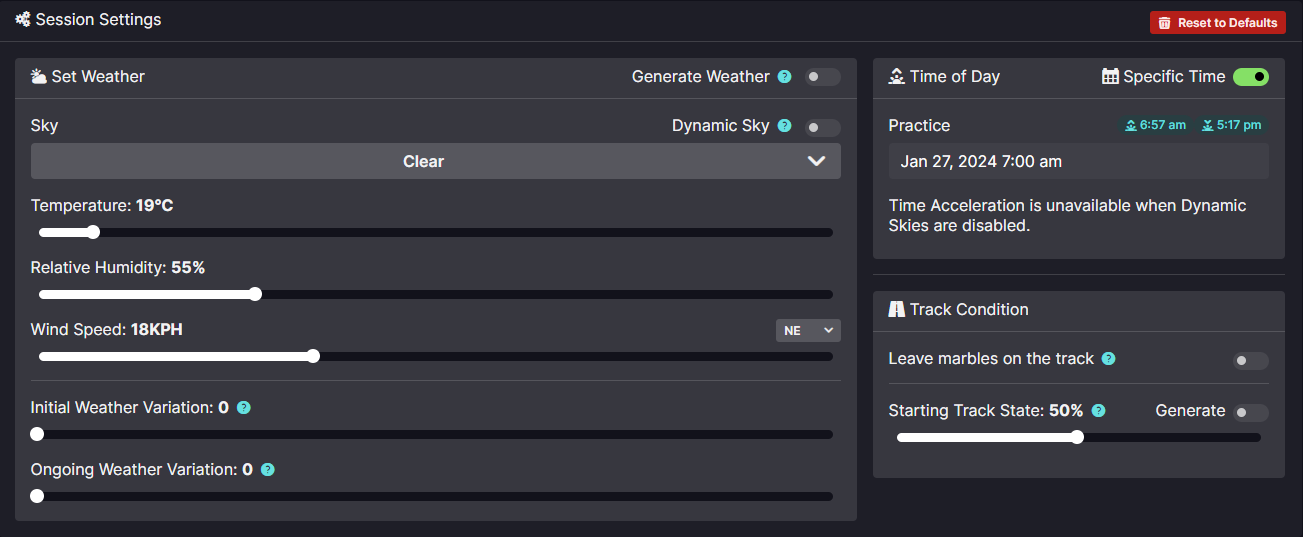Click the Generate Weather help icon
The width and height of the screenshot is (1303, 537).
pos(785,77)
